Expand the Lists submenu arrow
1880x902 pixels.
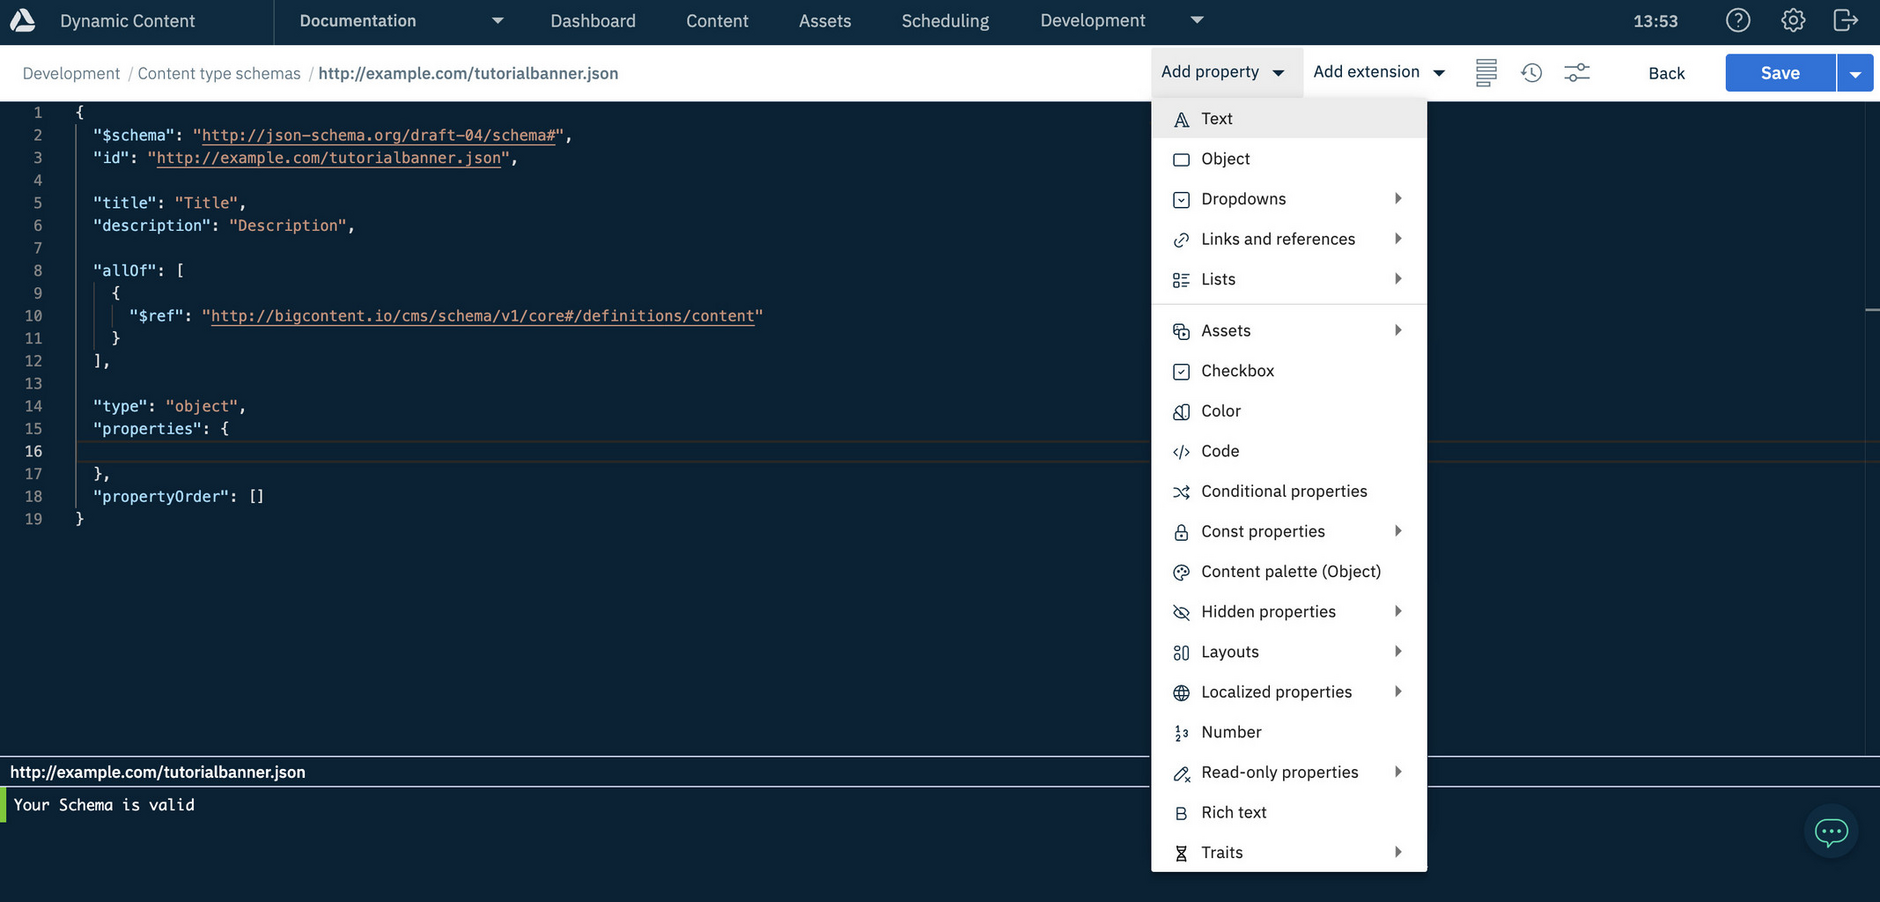[x=1398, y=279]
